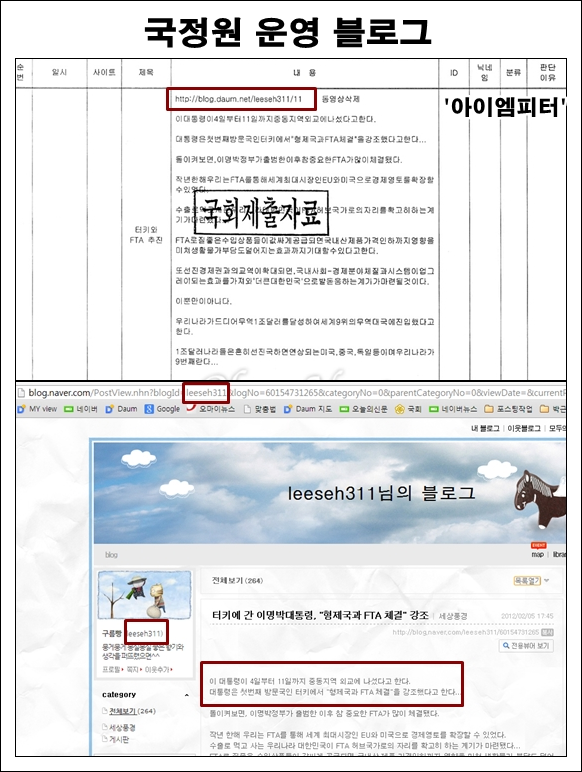Open the 쪽지 link
Image resolution: width=582 pixels, height=772 pixels.
[132, 670]
